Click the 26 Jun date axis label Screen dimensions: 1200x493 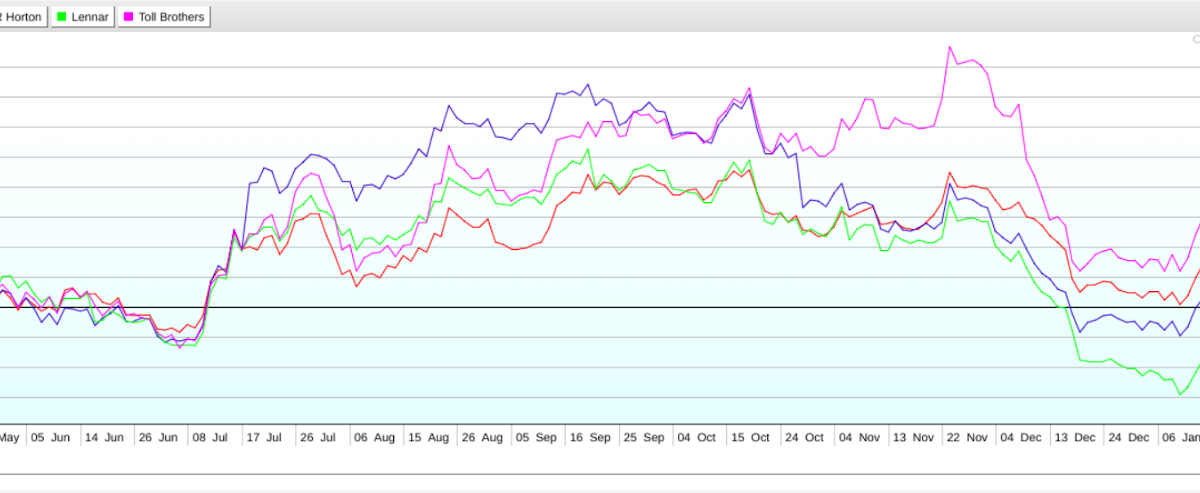coord(157,437)
